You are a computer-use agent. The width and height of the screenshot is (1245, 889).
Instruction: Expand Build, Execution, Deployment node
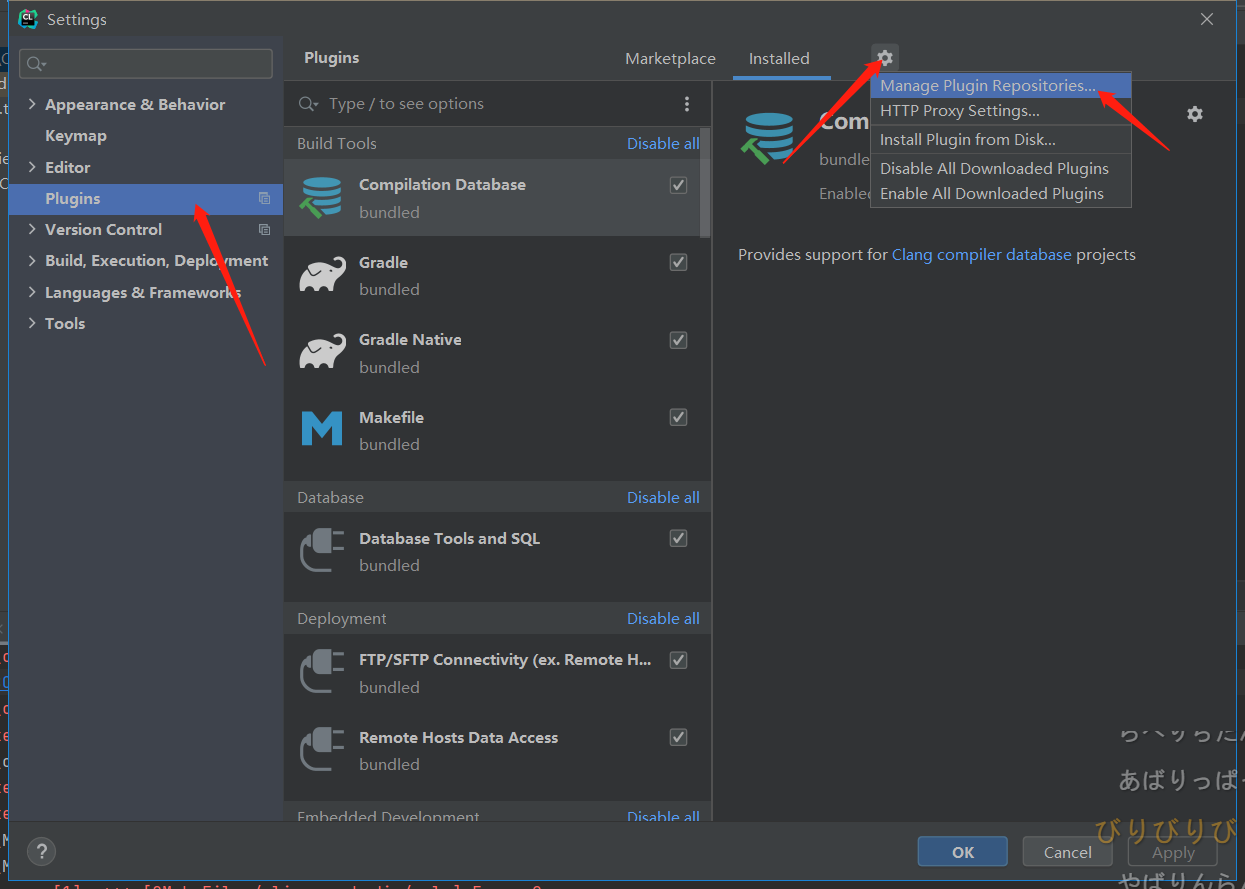click(32, 261)
